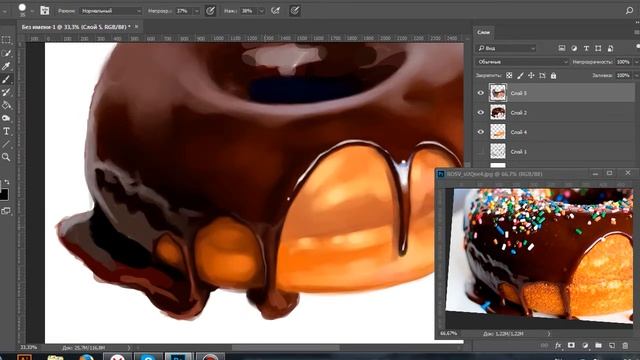Lock image pixels brush icon
The height and width of the screenshot is (360, 640).
pyautogui.click(x=520, y=76)
